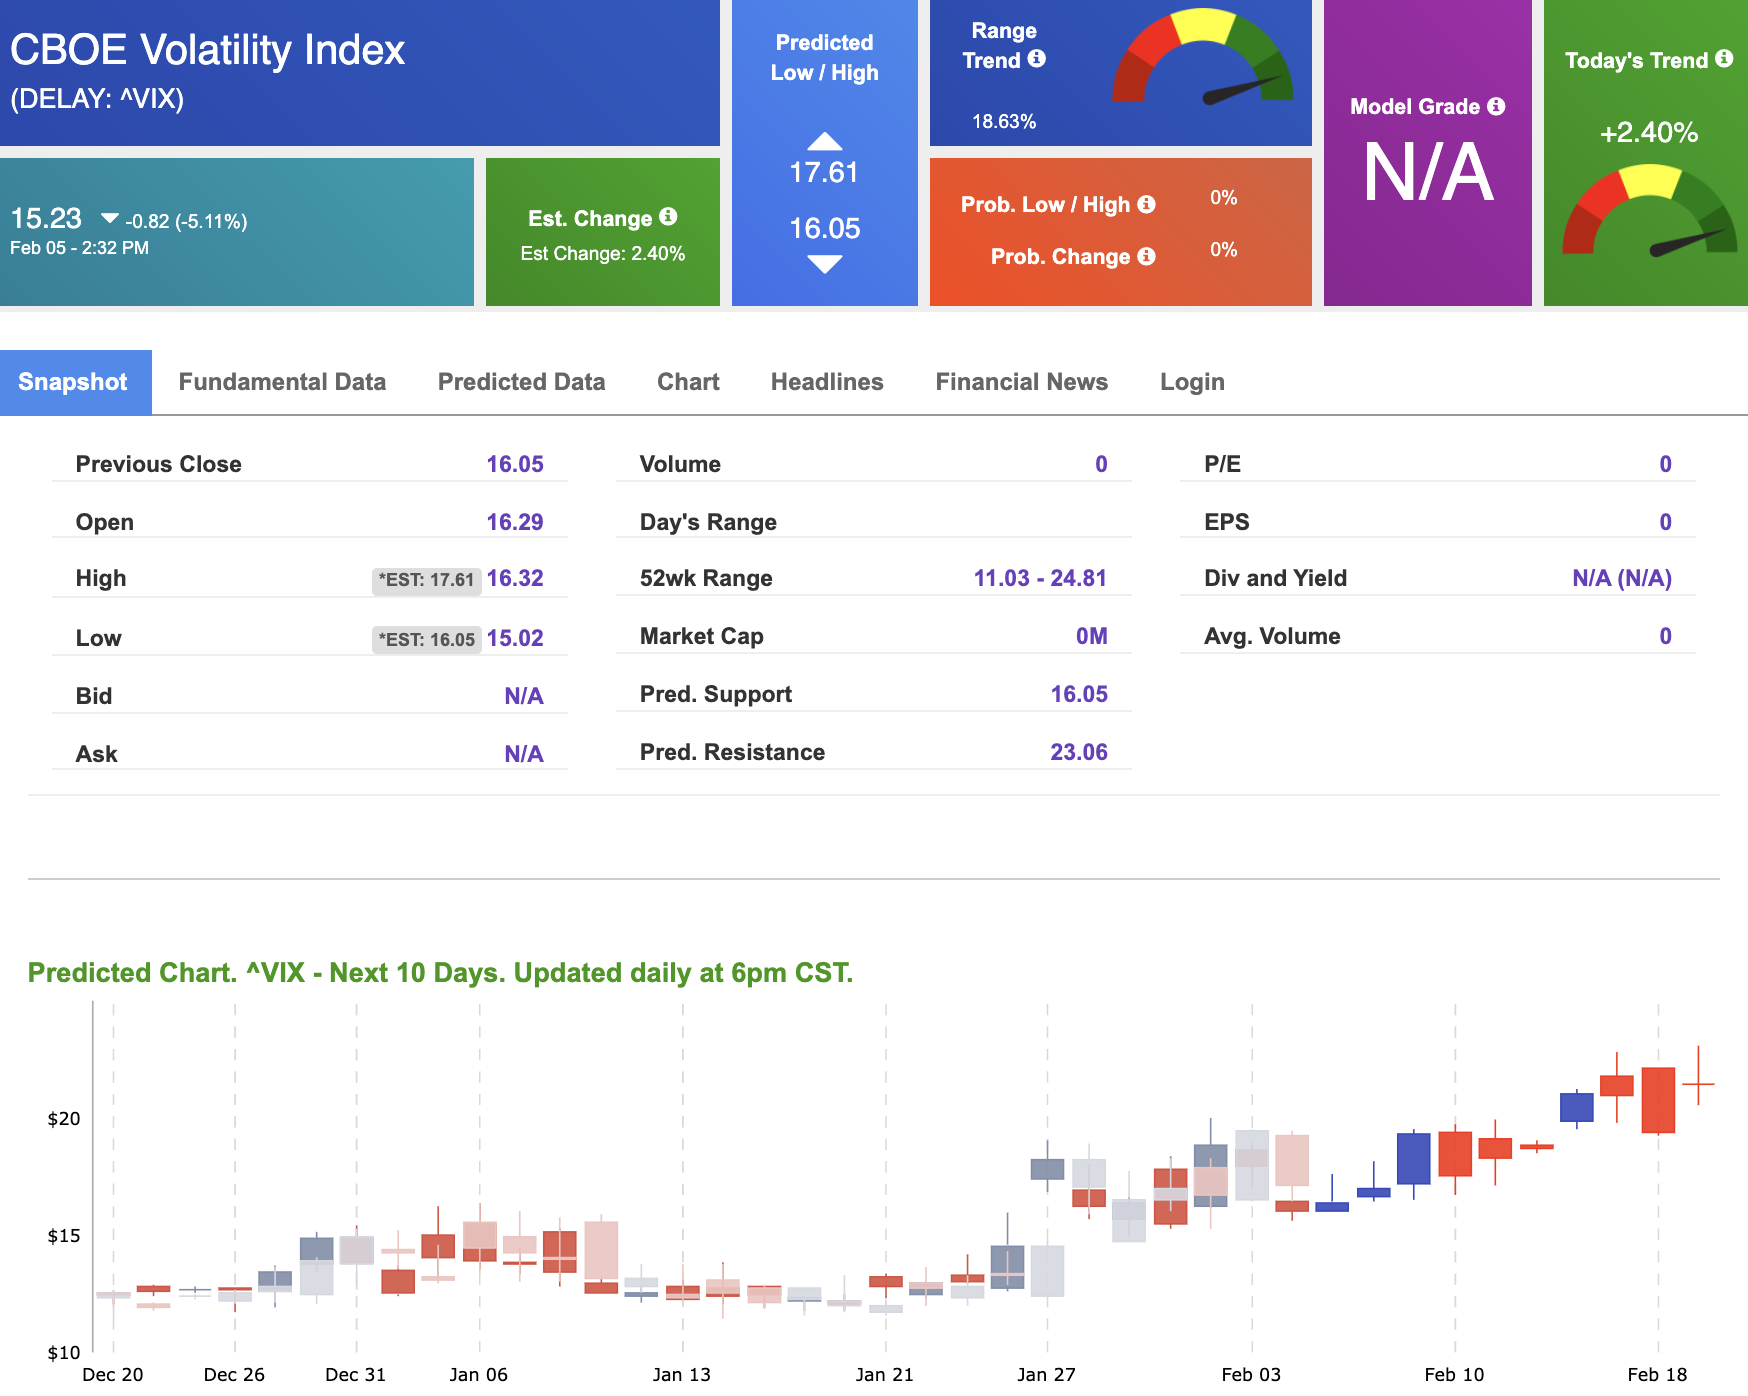Click Pred. Support value 16.05
This screenshot has height=1396, width=1748.
click(1079, 694)
